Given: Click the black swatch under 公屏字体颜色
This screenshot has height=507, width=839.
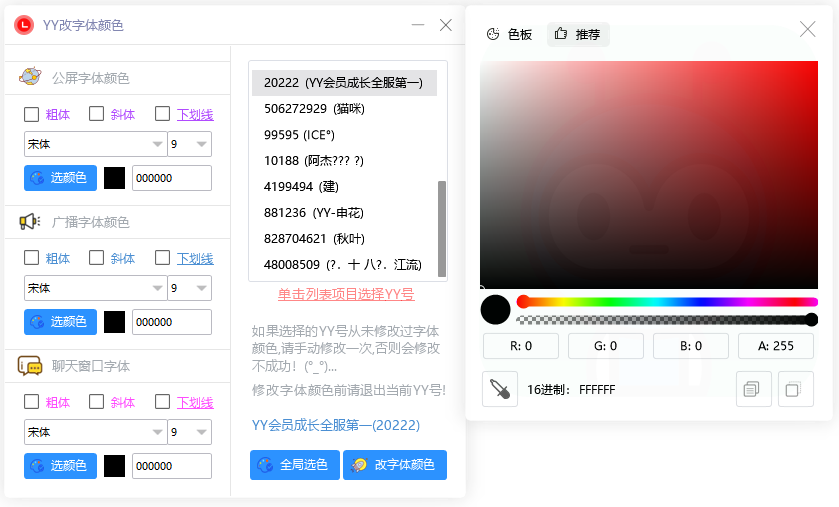Looking at the screenshot, I should tap(114, 178).
